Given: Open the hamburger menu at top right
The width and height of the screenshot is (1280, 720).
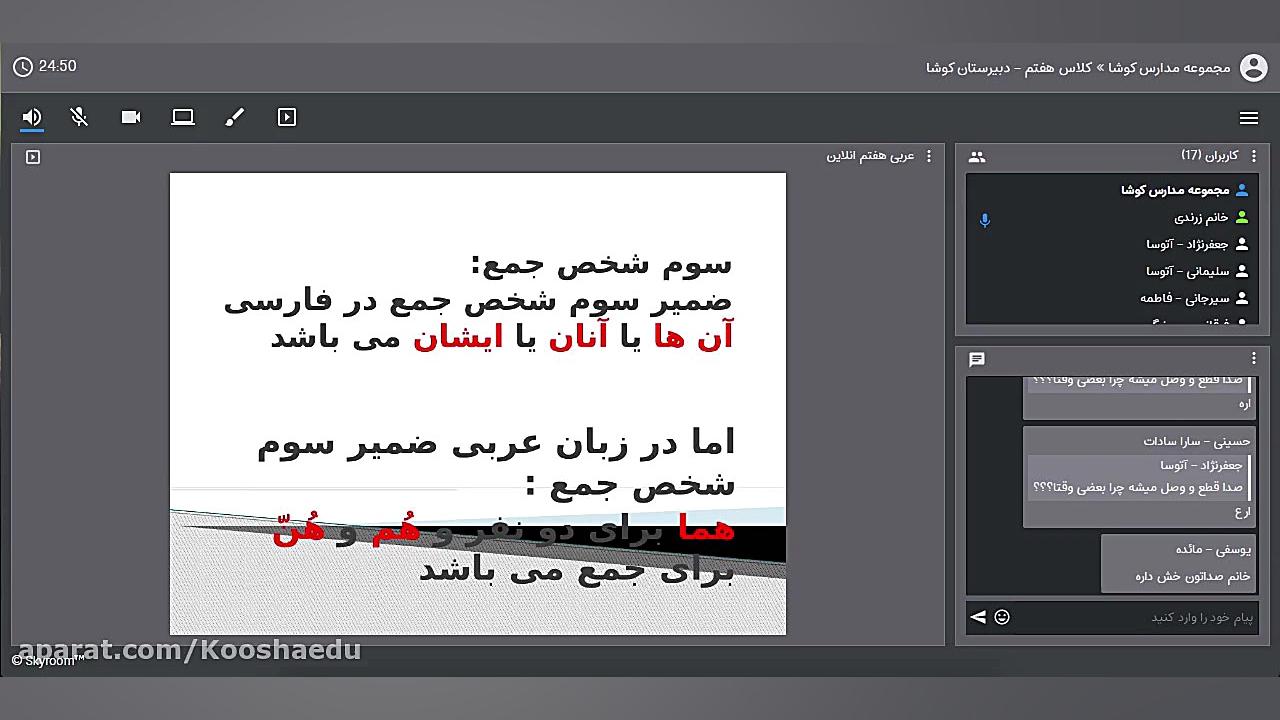Looking at the screenshot, I should 1249,117.
